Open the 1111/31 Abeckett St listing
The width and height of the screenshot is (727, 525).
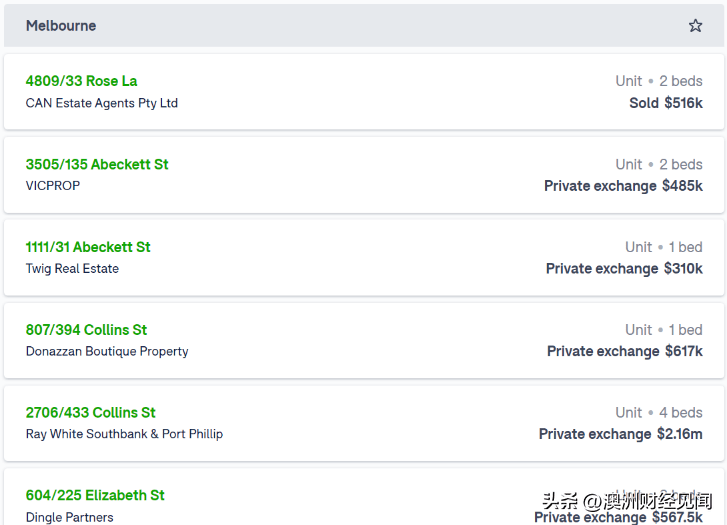[x=88, y=247]
